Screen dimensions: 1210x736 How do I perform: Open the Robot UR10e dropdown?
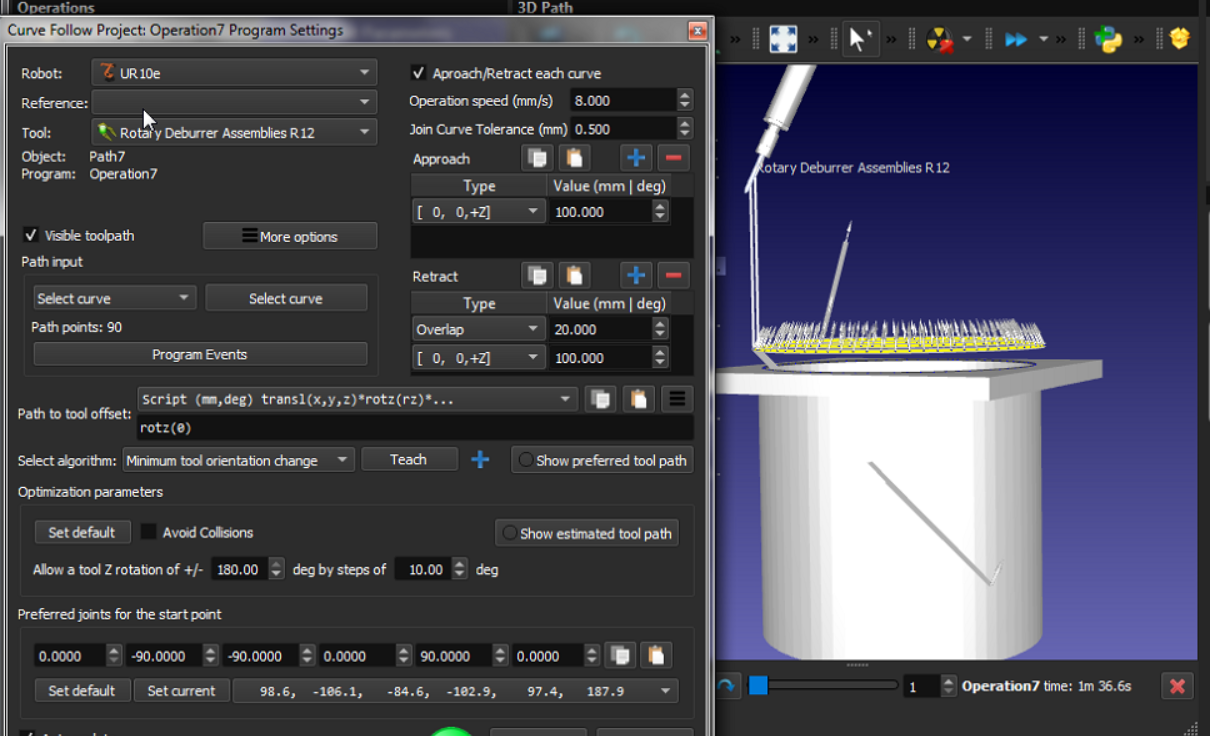234,73
